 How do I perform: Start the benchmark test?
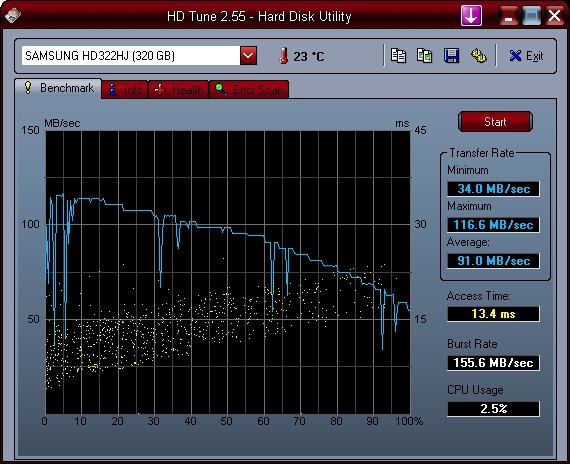pos(495,122)
